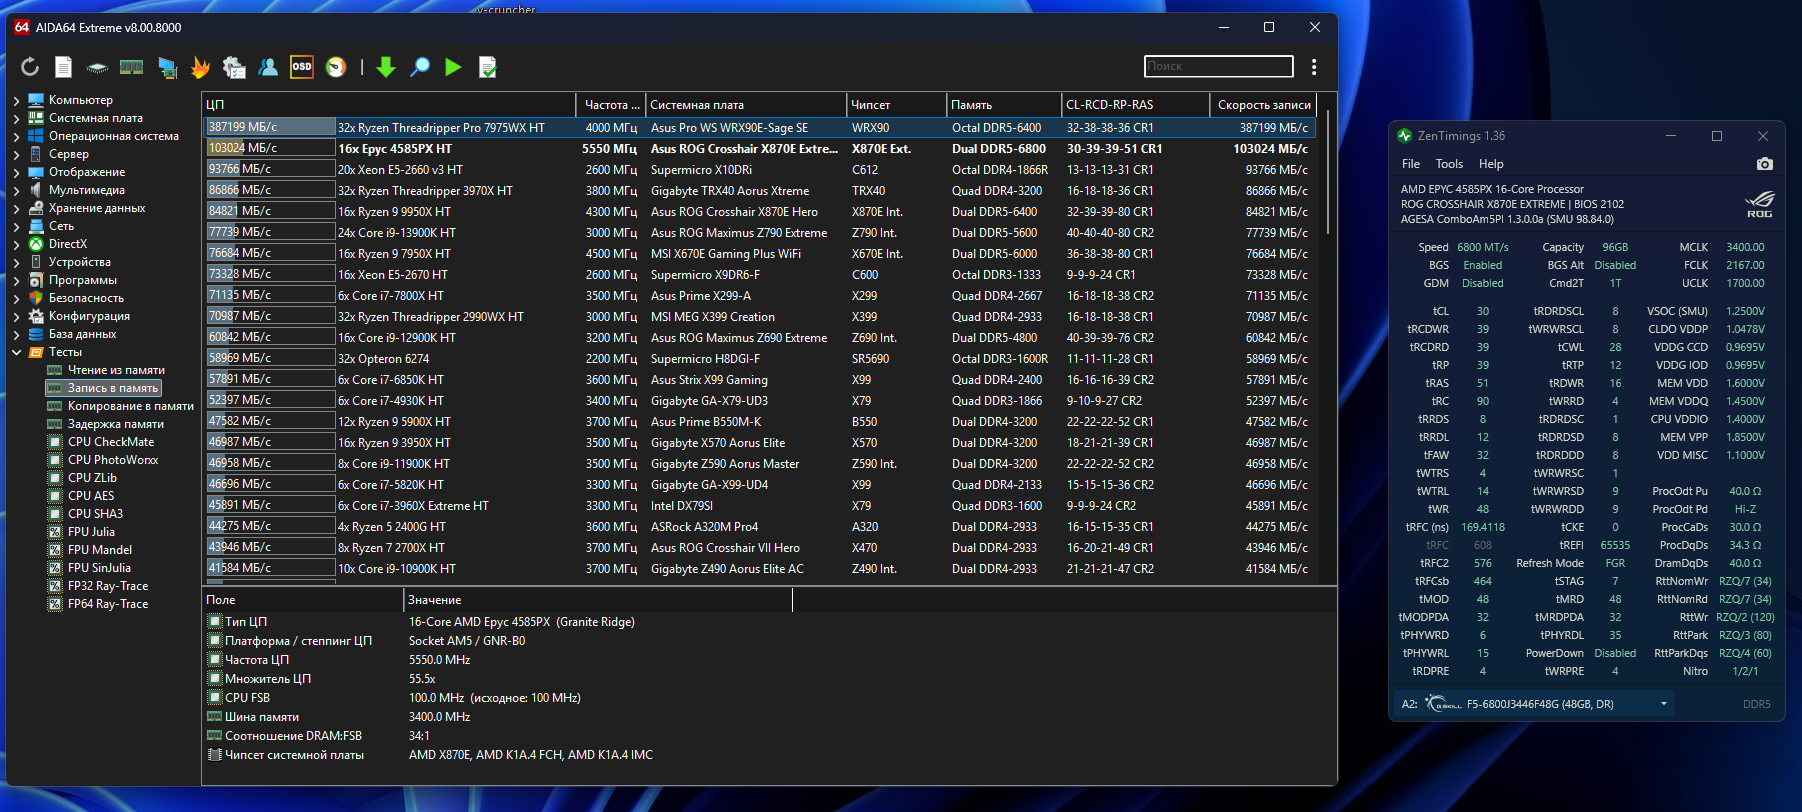Image resolution: width=1802 pixels, height=812 pixels.
Task: Click the Refresh icon in AIDA64 toolbar
Action: 30,67
